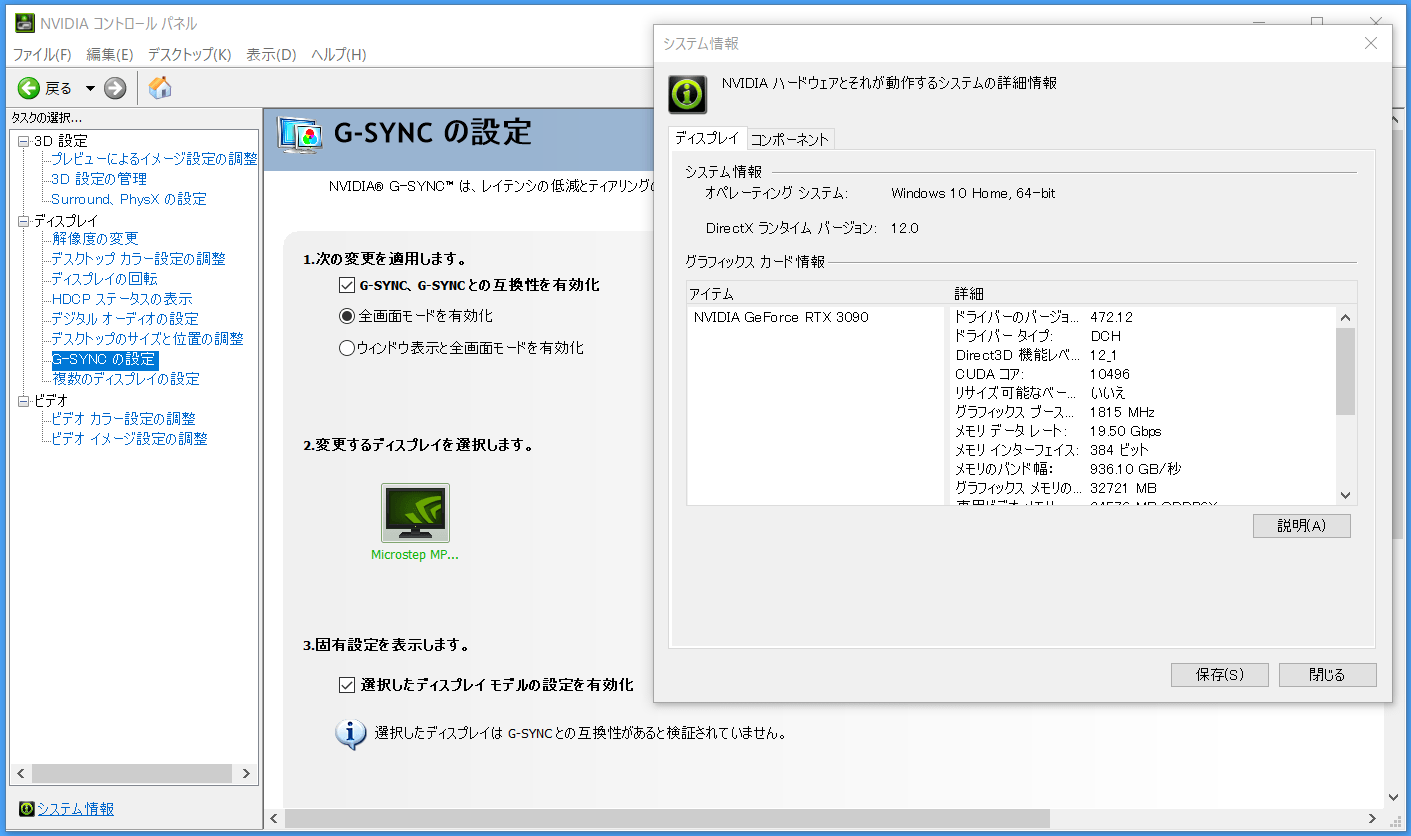Select 全画面モードを有効化 radio button

point(347,316)
